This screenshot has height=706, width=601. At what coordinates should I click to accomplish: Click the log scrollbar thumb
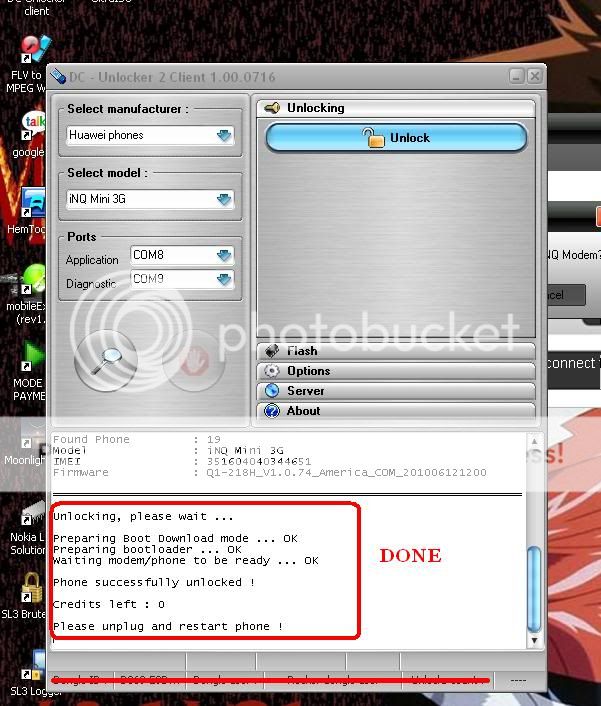(x=534, y=588)
